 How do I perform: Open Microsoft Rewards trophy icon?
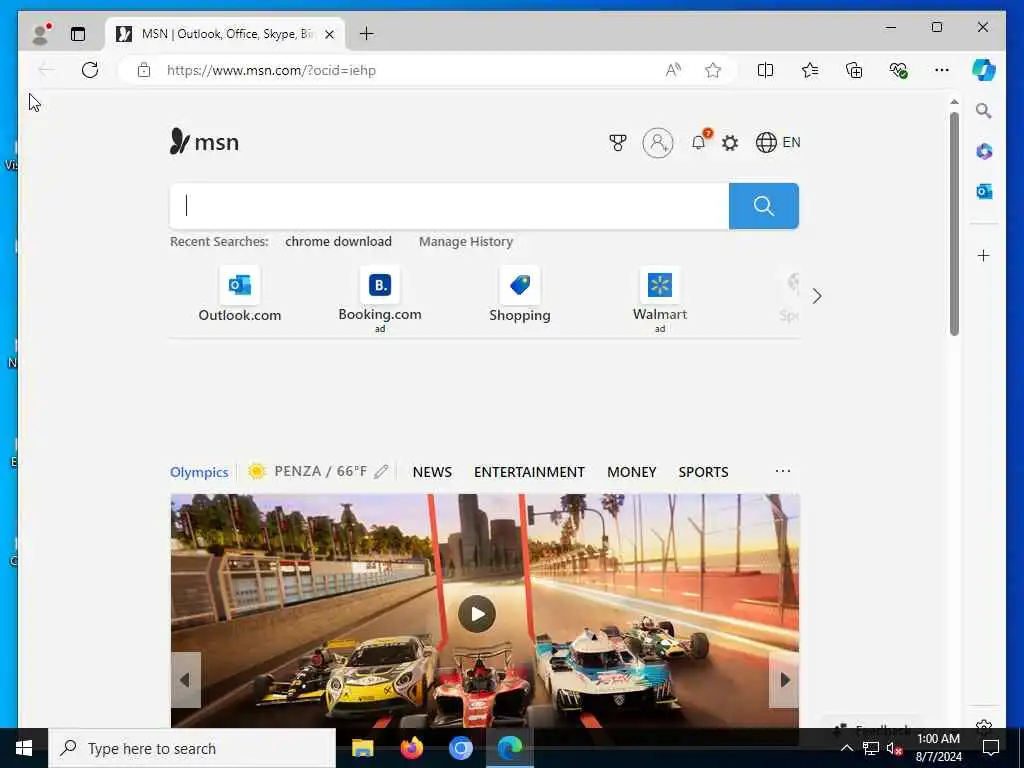(618, 142)
